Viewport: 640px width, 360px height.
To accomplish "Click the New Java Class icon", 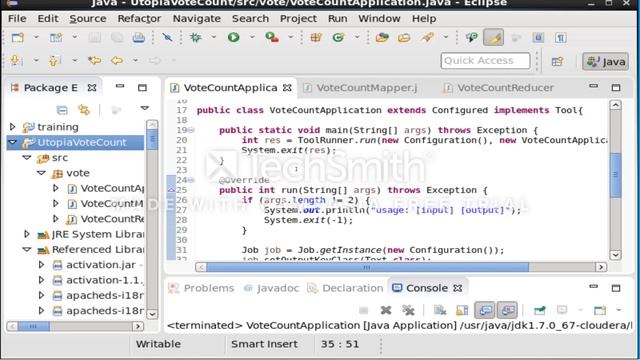I will 338,38.
